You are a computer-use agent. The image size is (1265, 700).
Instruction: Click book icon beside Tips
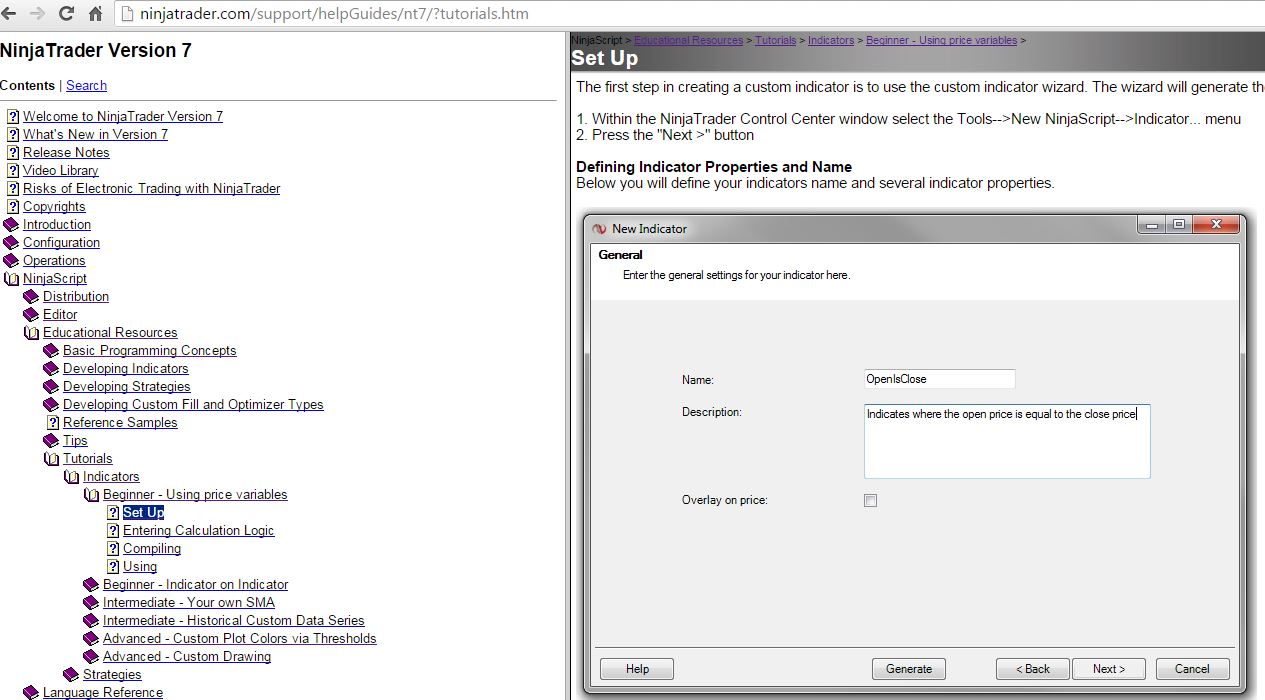(51, 440)
